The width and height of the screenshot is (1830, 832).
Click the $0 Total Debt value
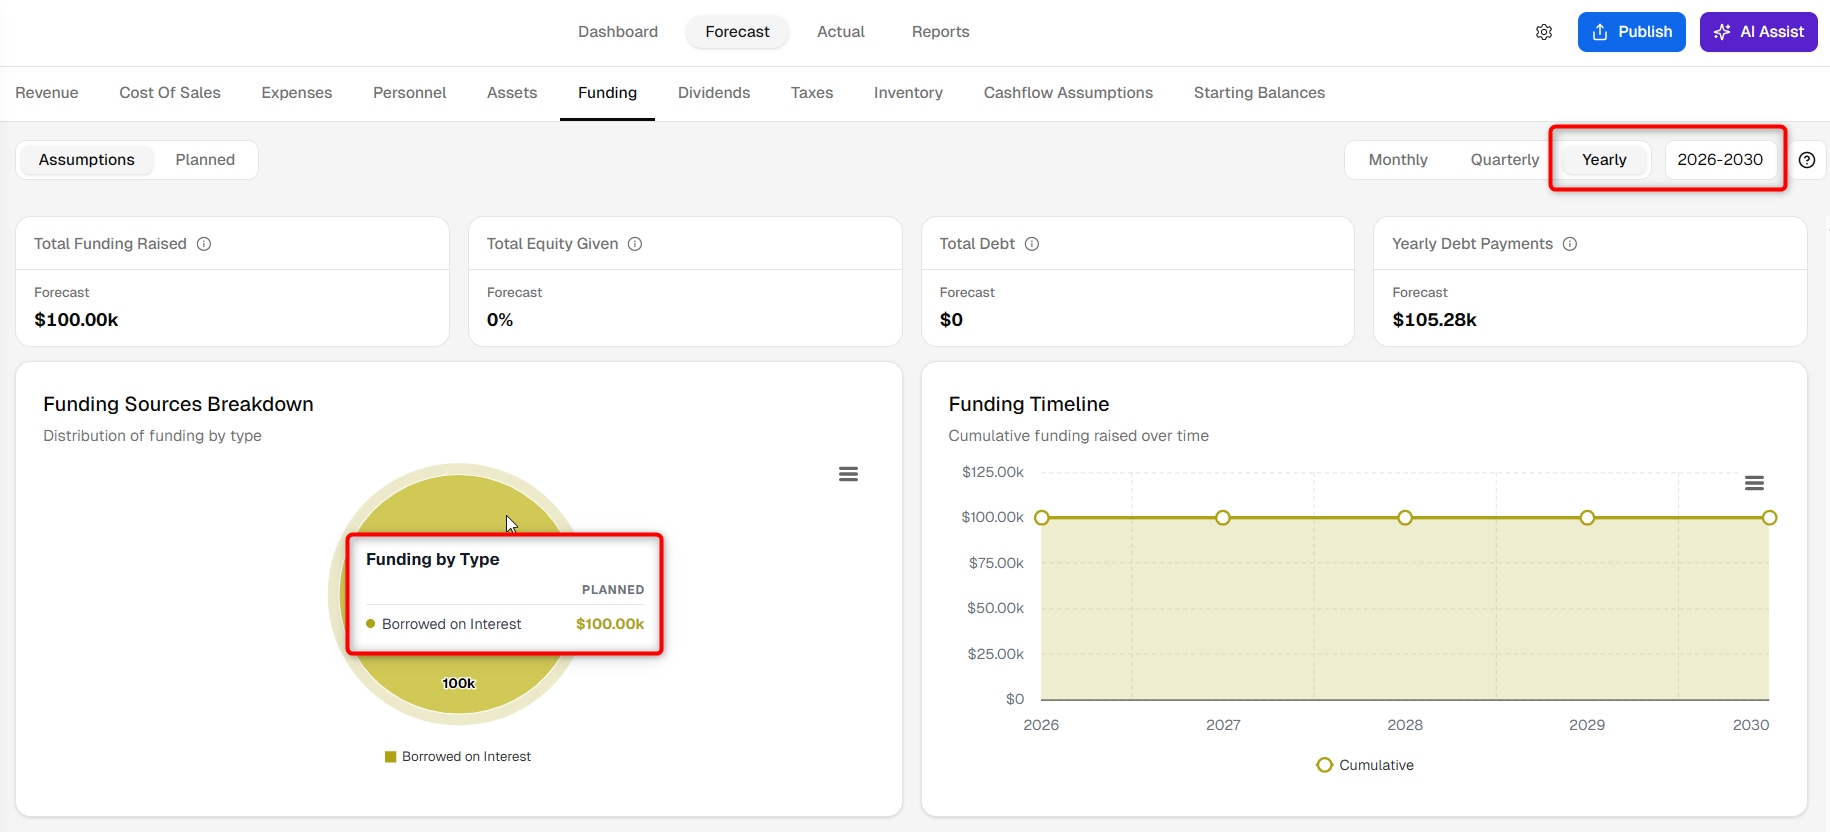(x=951, y=320)
